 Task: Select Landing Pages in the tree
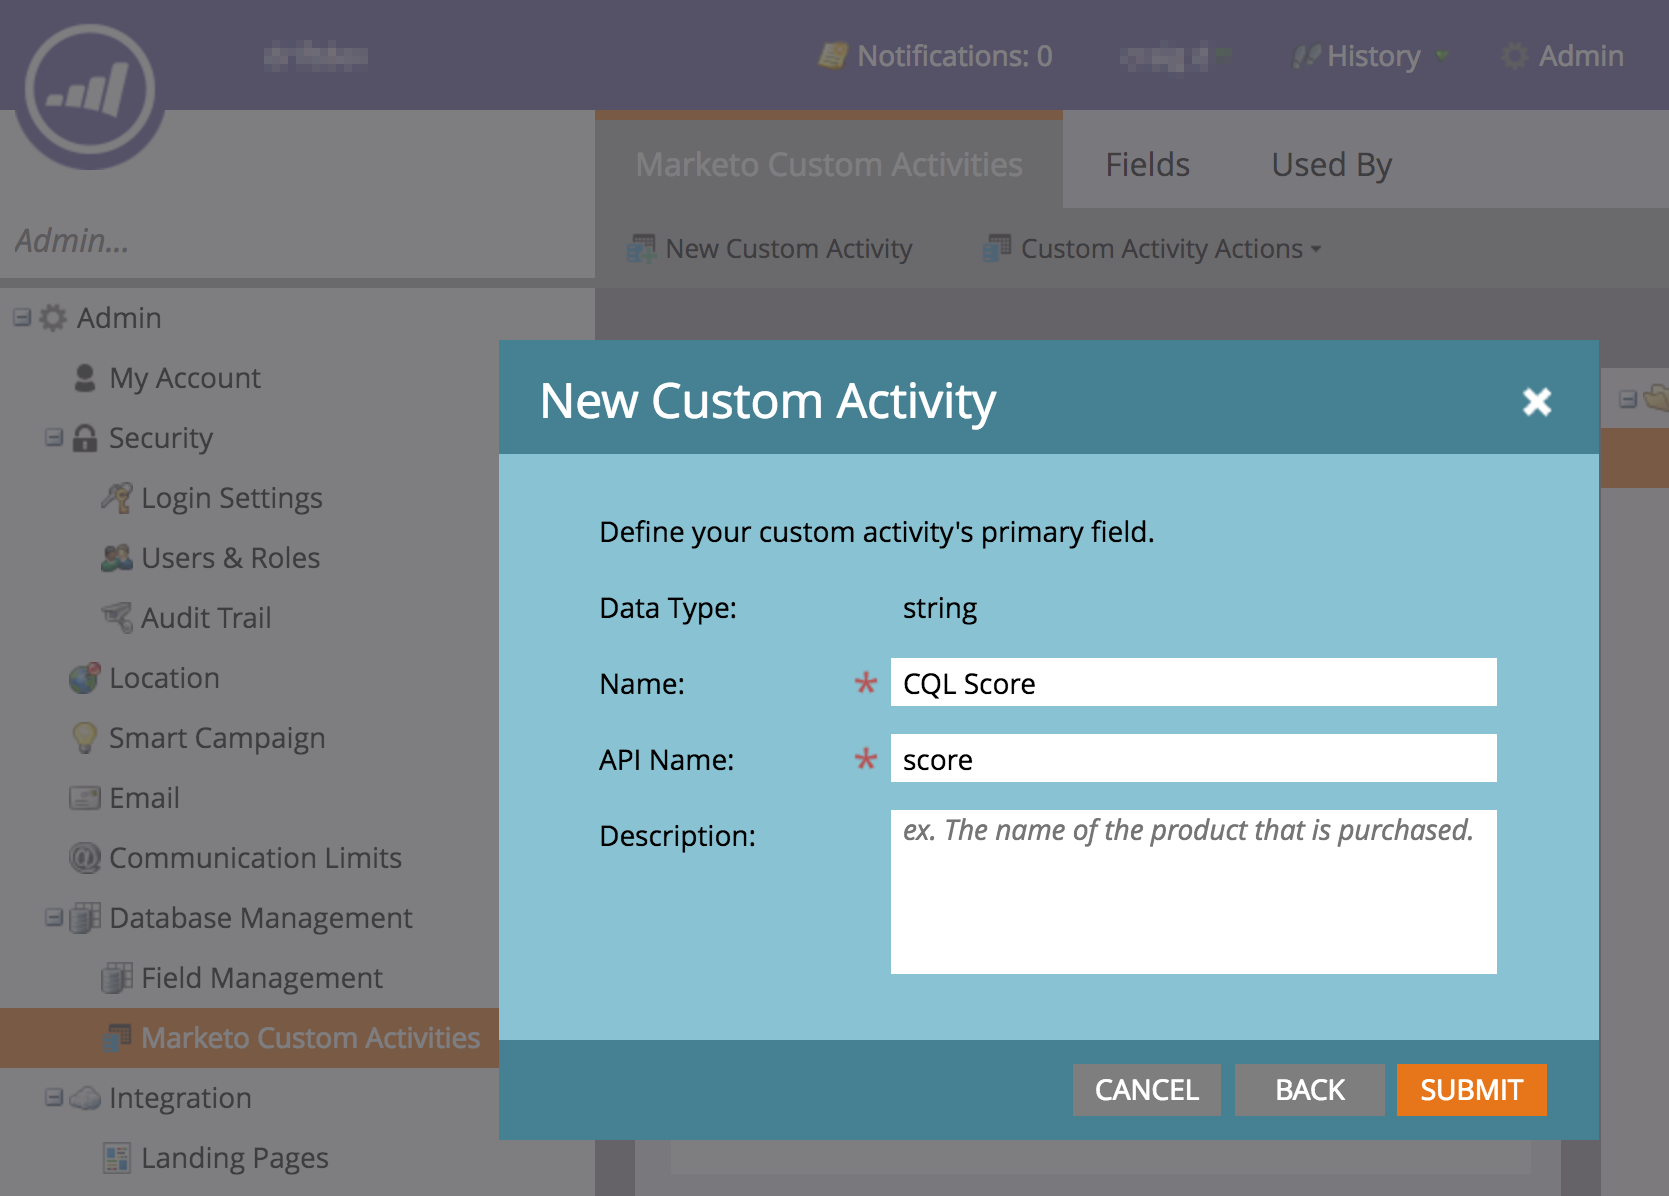coord(235,1158)
